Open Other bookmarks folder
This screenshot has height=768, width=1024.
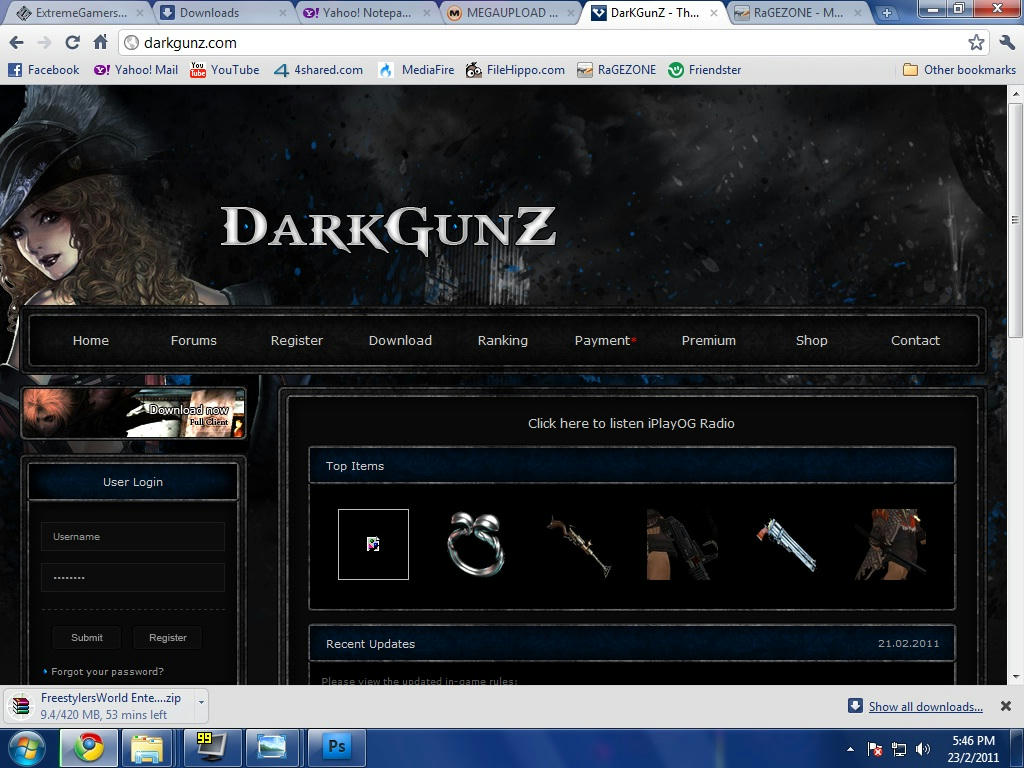tap(958, 70)
